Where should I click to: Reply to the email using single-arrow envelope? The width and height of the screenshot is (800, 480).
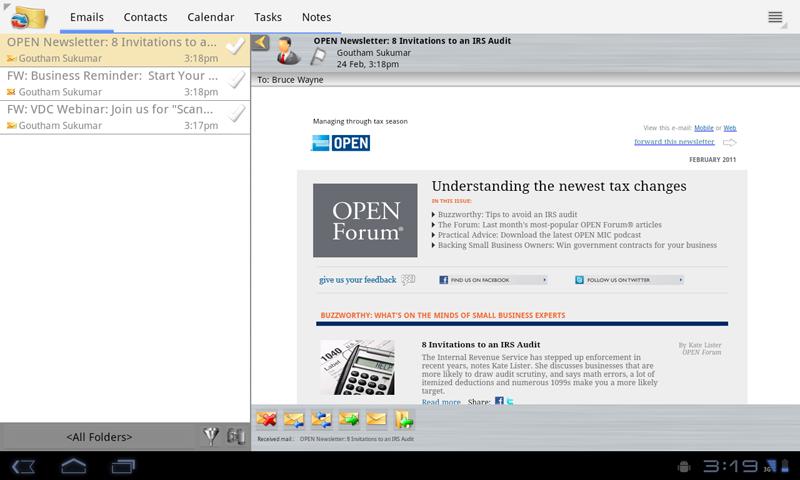click(x=294, y=419)
